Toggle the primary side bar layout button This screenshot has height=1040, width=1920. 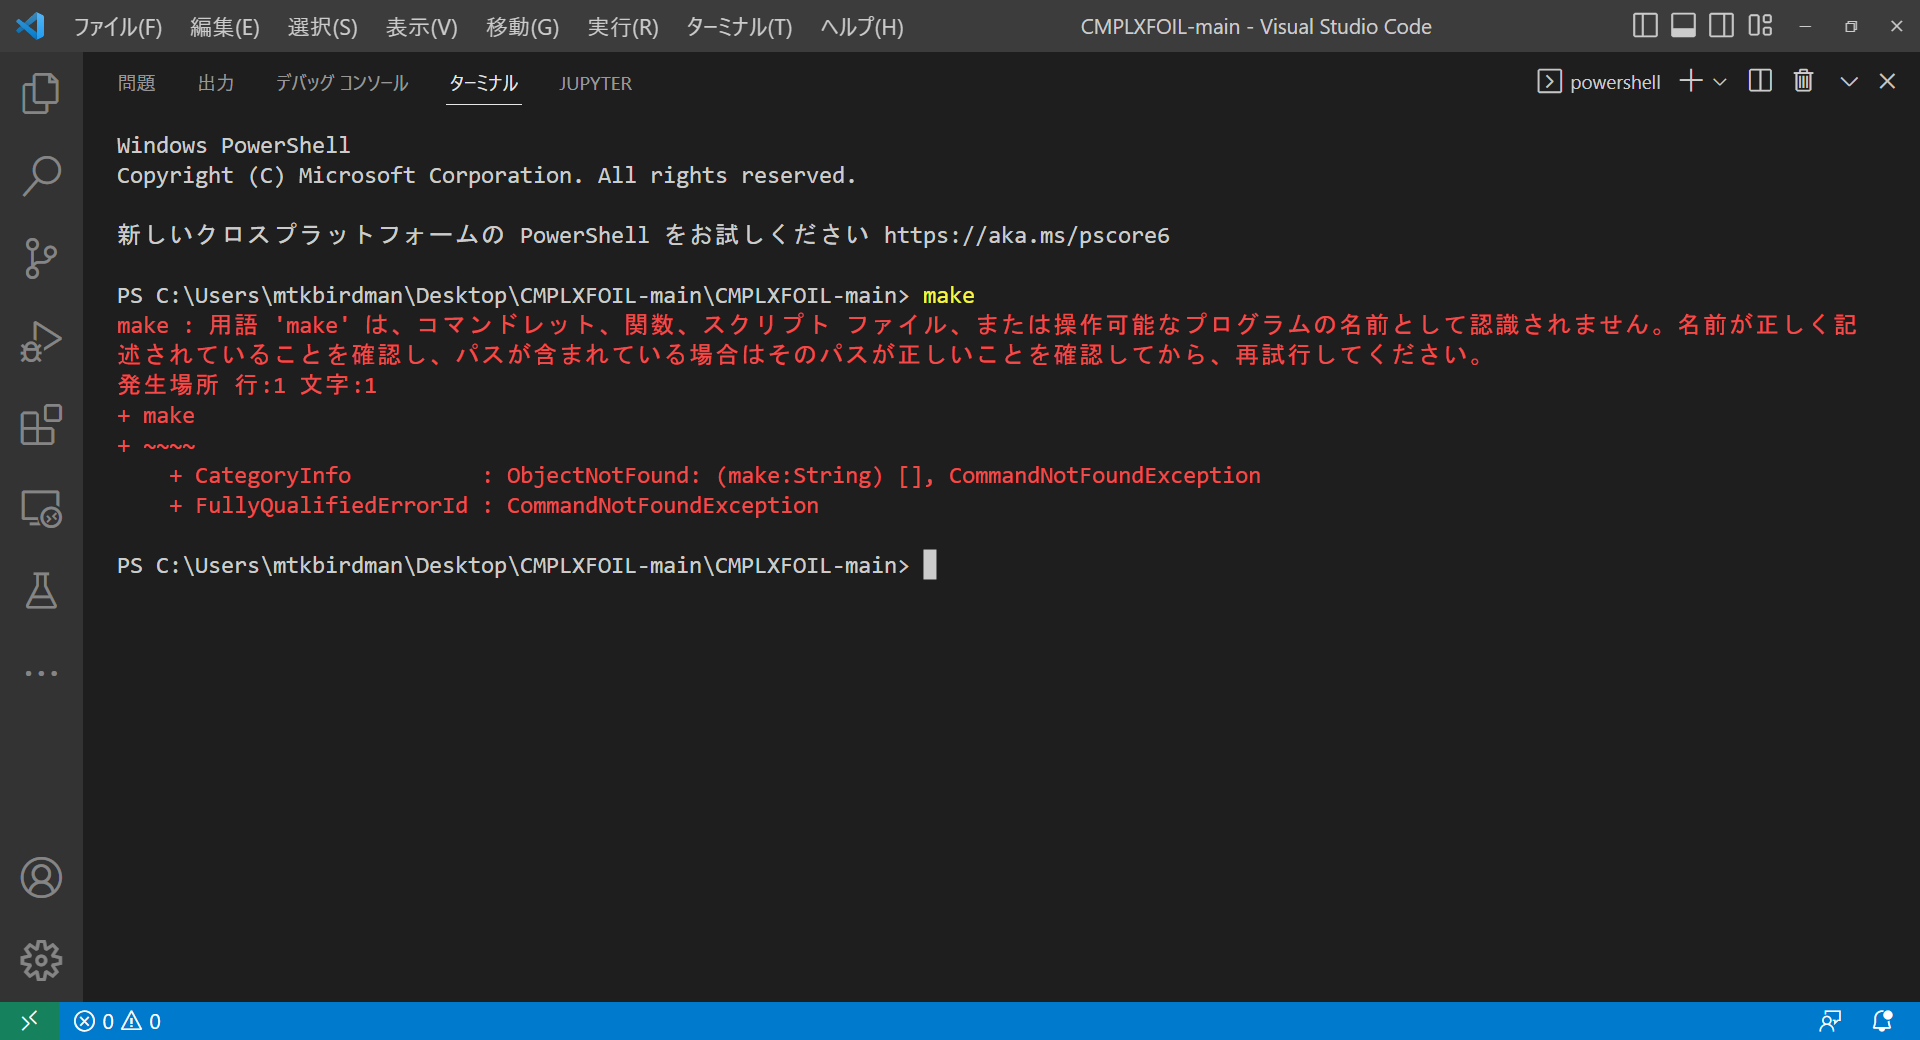[1645, 26]
